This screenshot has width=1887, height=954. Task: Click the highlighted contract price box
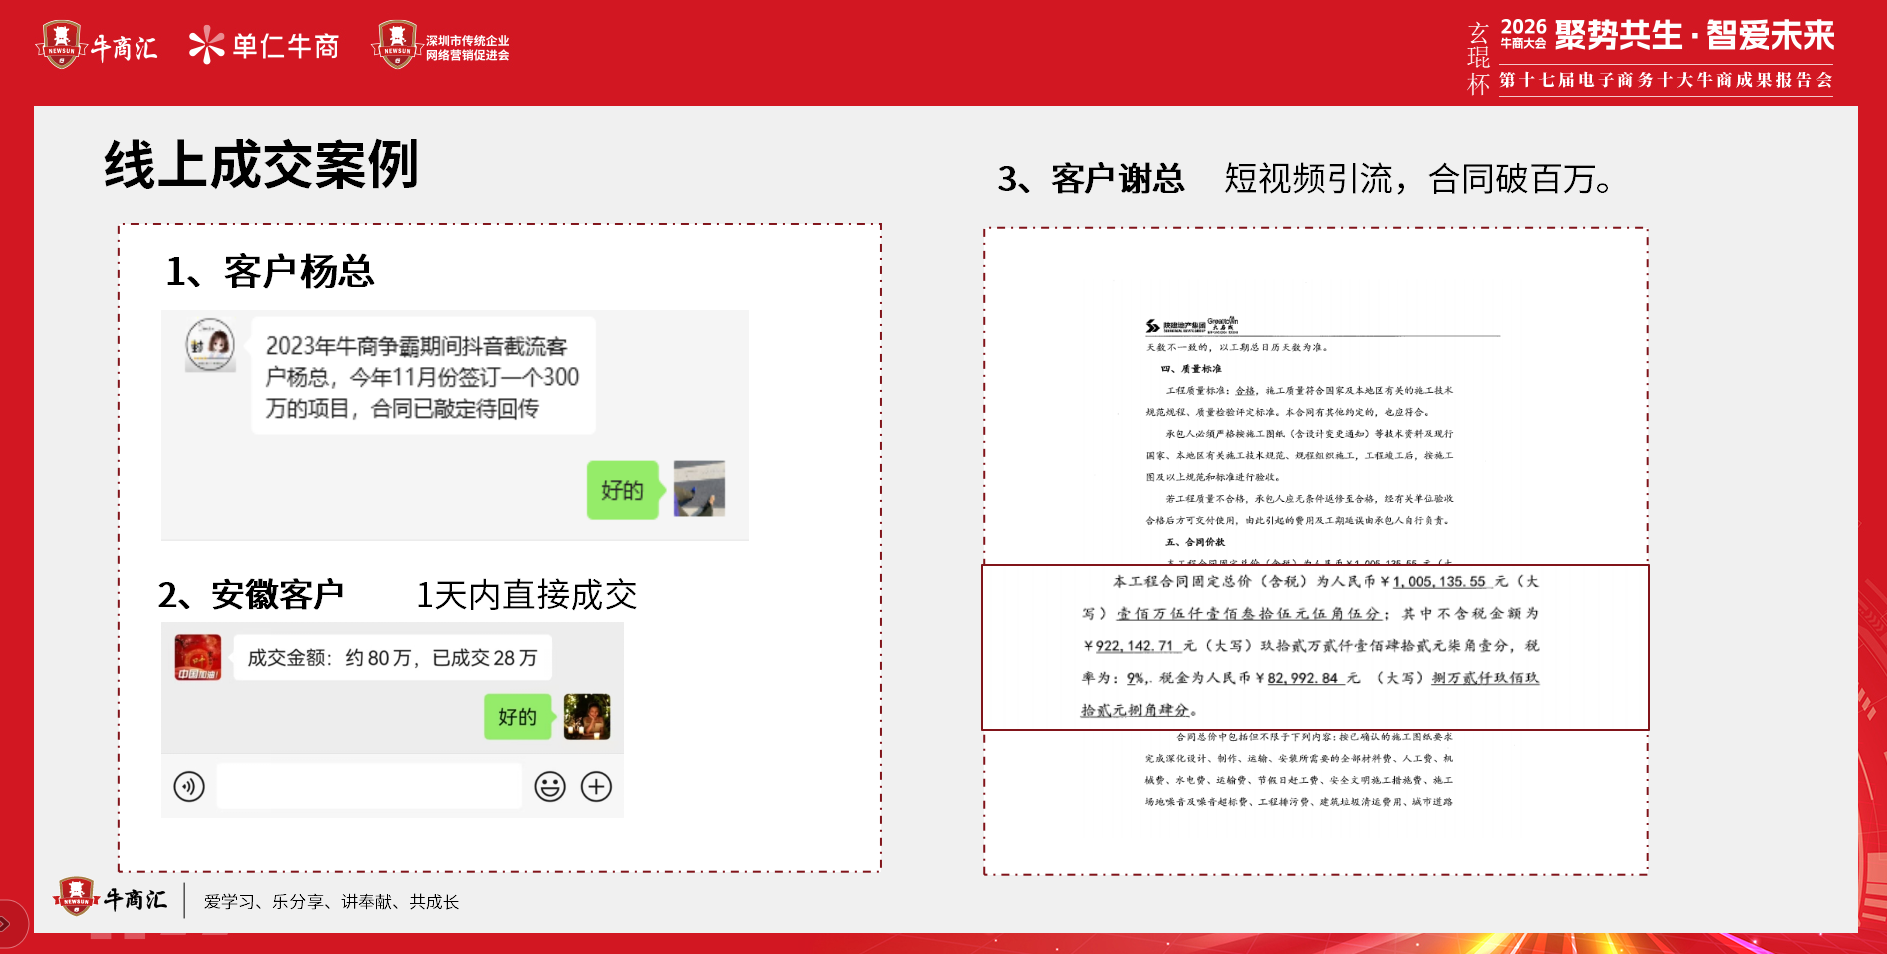tap(1315, 647)
